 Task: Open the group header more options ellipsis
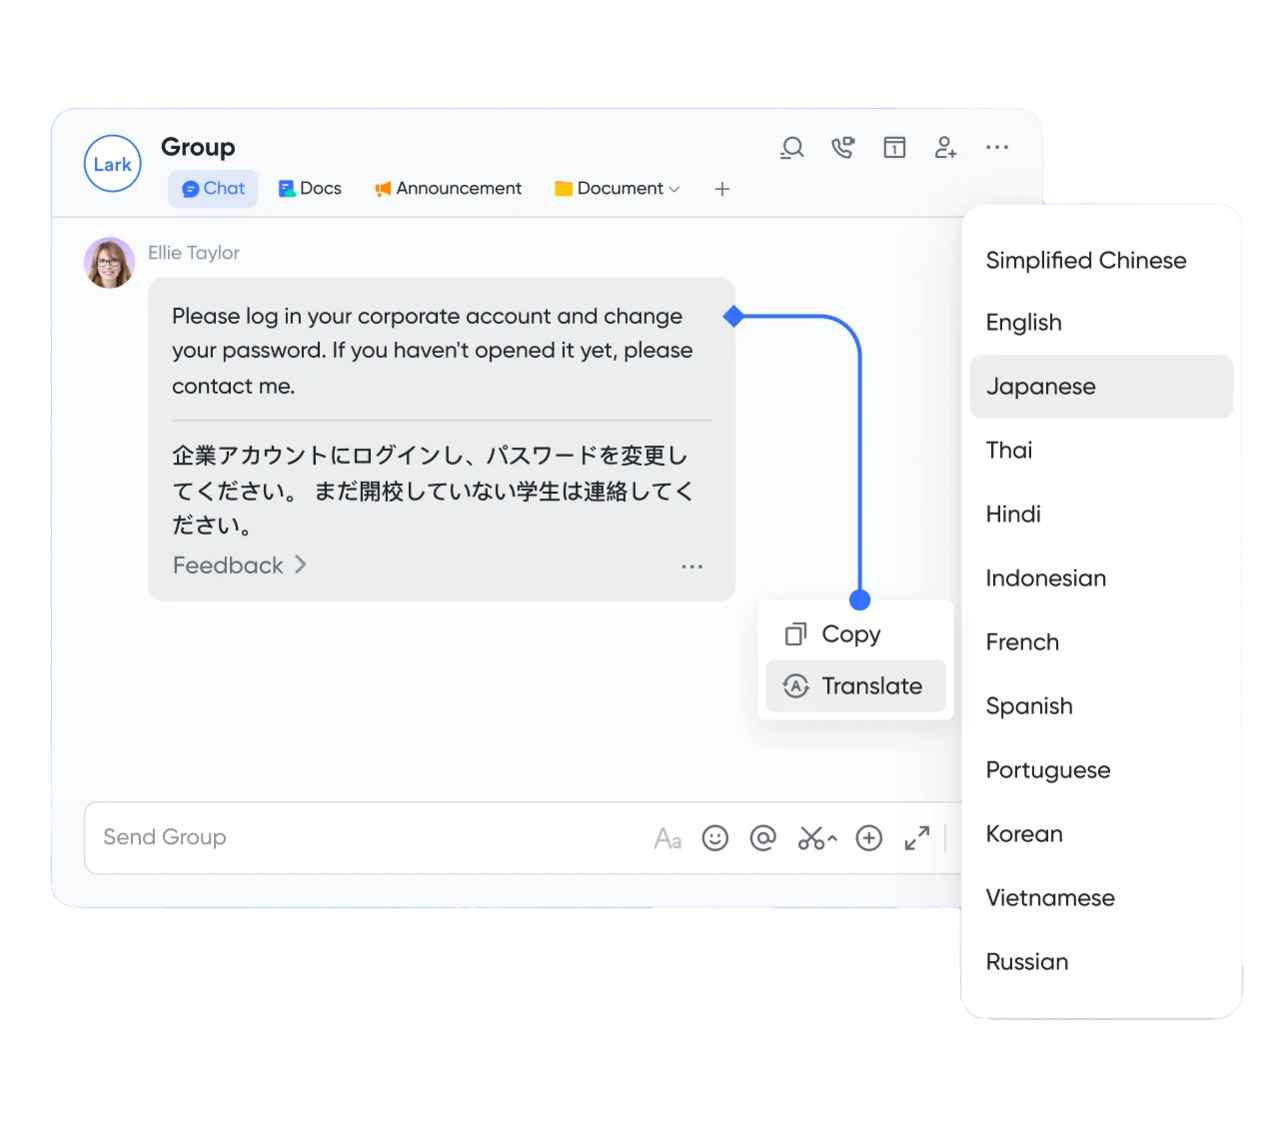(997, 147)
